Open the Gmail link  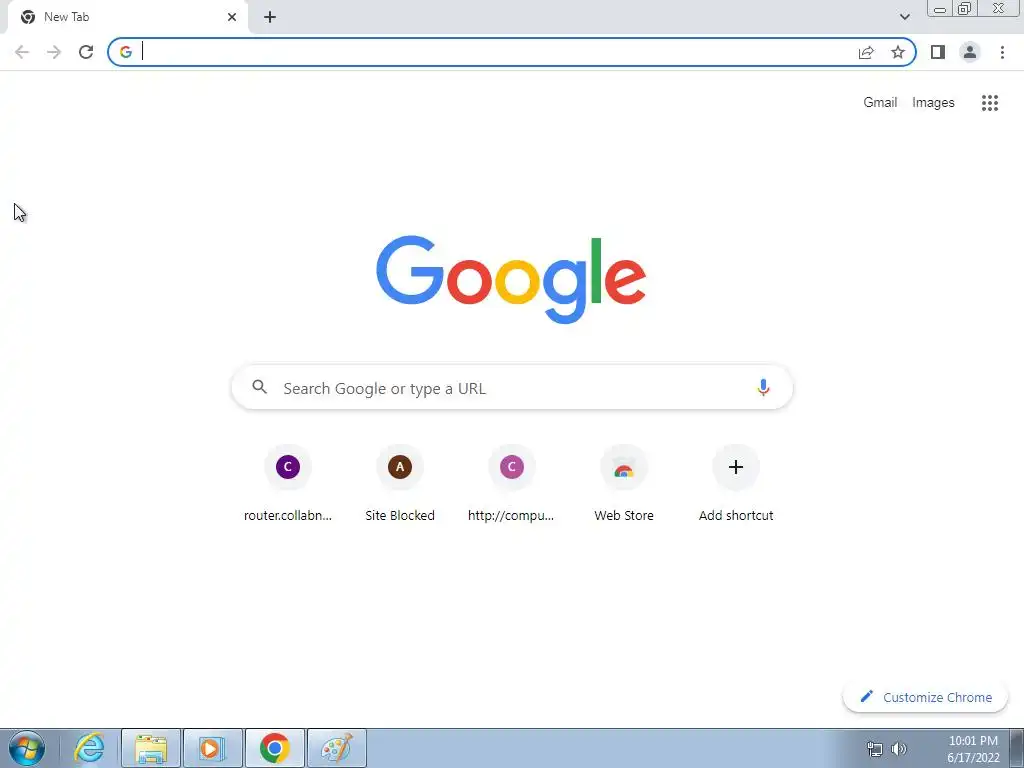(880, 103)
